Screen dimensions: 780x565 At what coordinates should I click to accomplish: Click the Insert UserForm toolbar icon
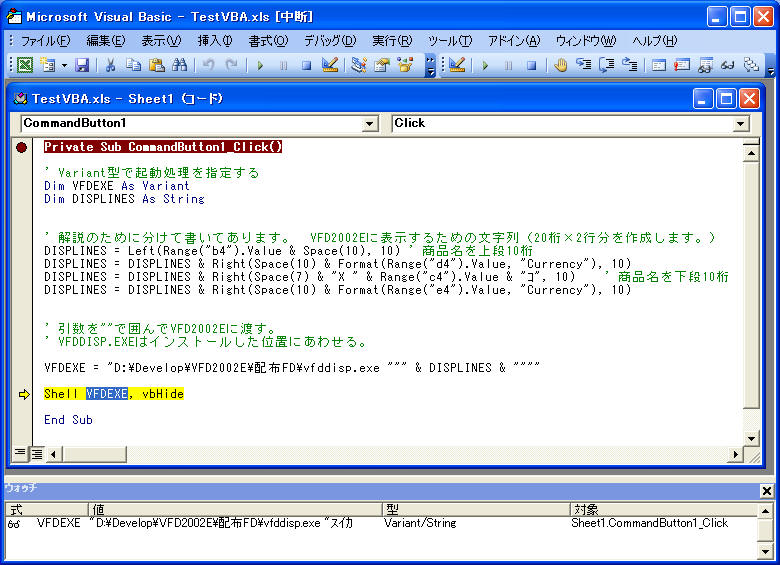[48, 65]
